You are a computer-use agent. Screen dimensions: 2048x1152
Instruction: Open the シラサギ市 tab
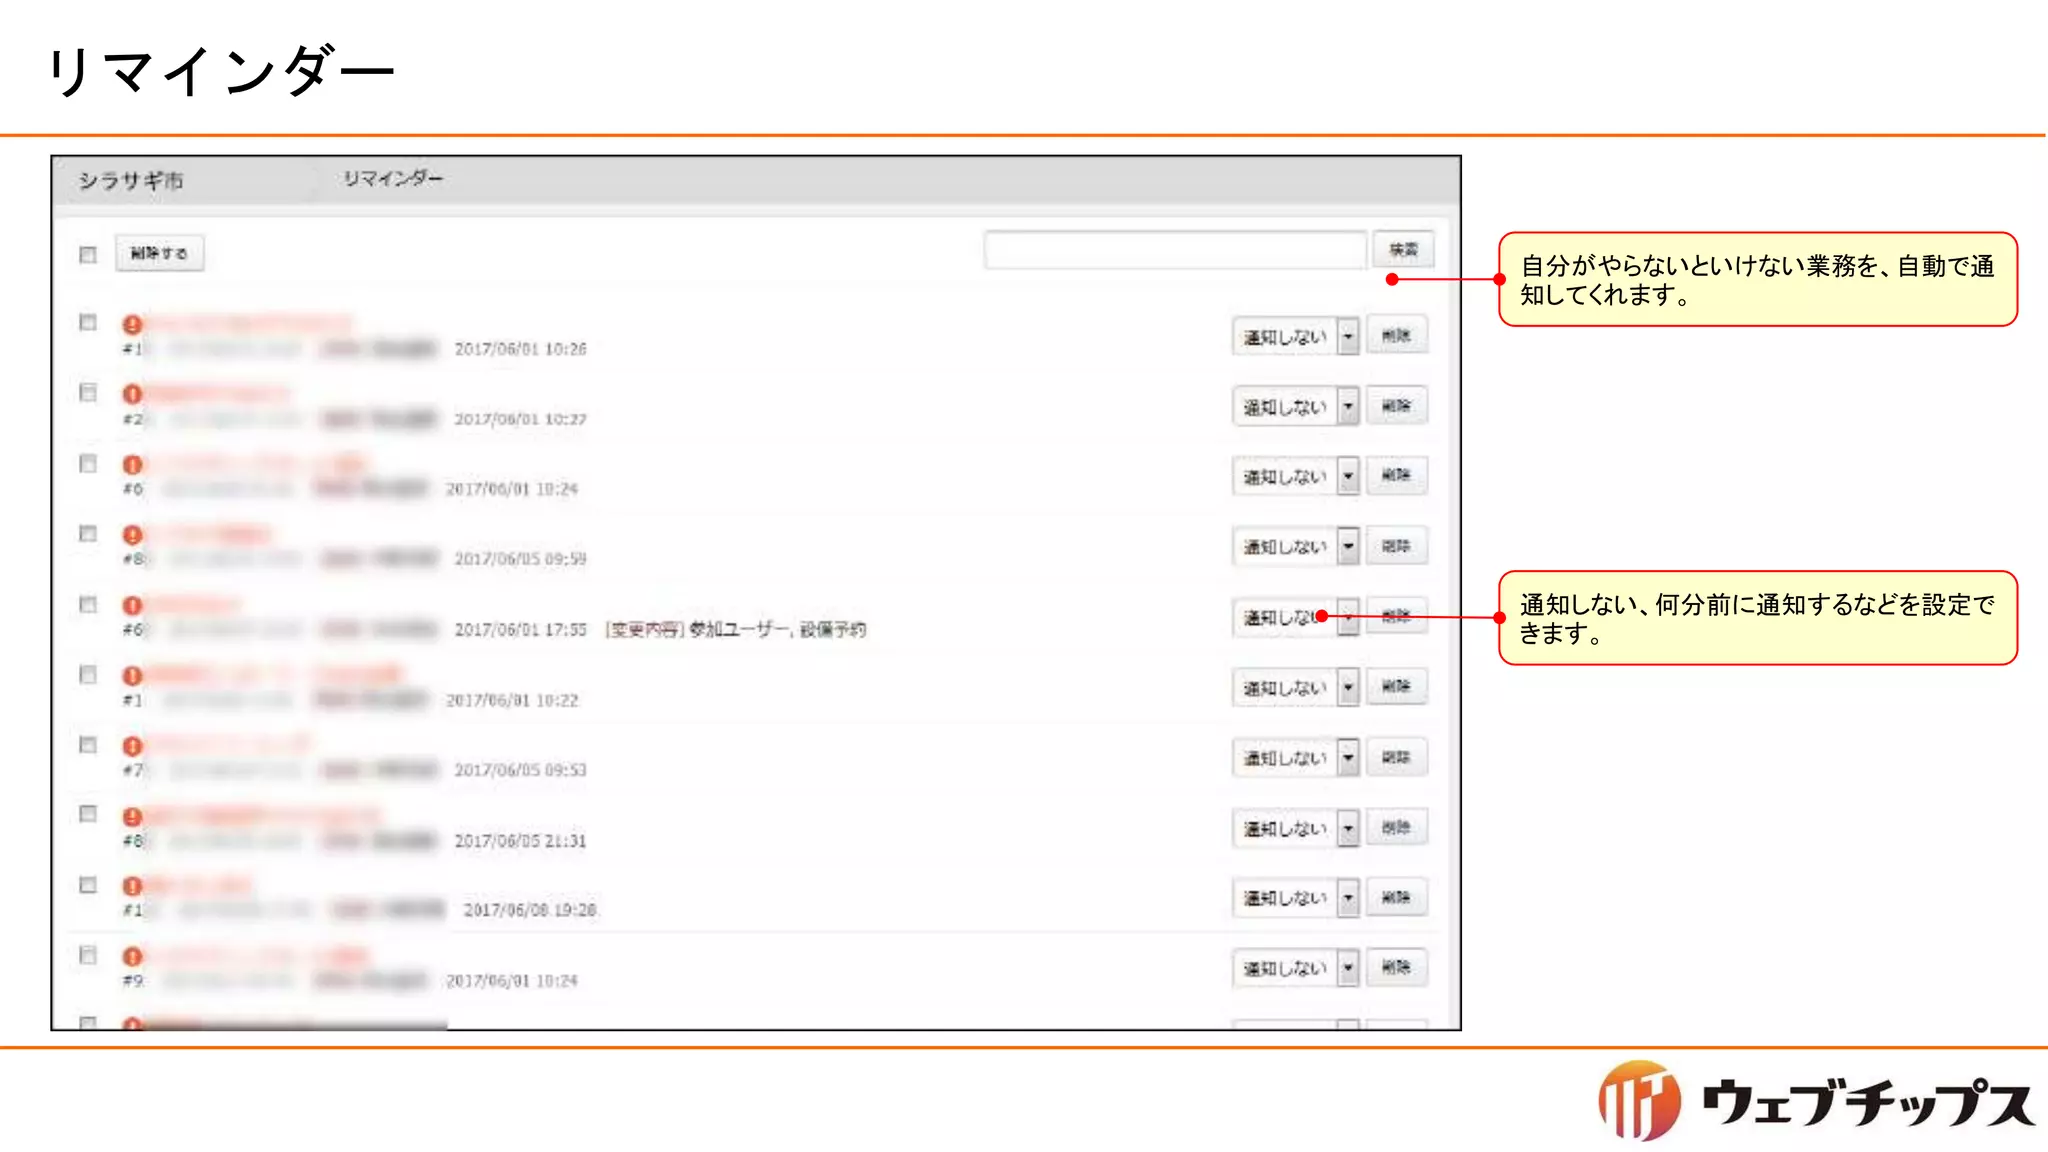(131, 181)
